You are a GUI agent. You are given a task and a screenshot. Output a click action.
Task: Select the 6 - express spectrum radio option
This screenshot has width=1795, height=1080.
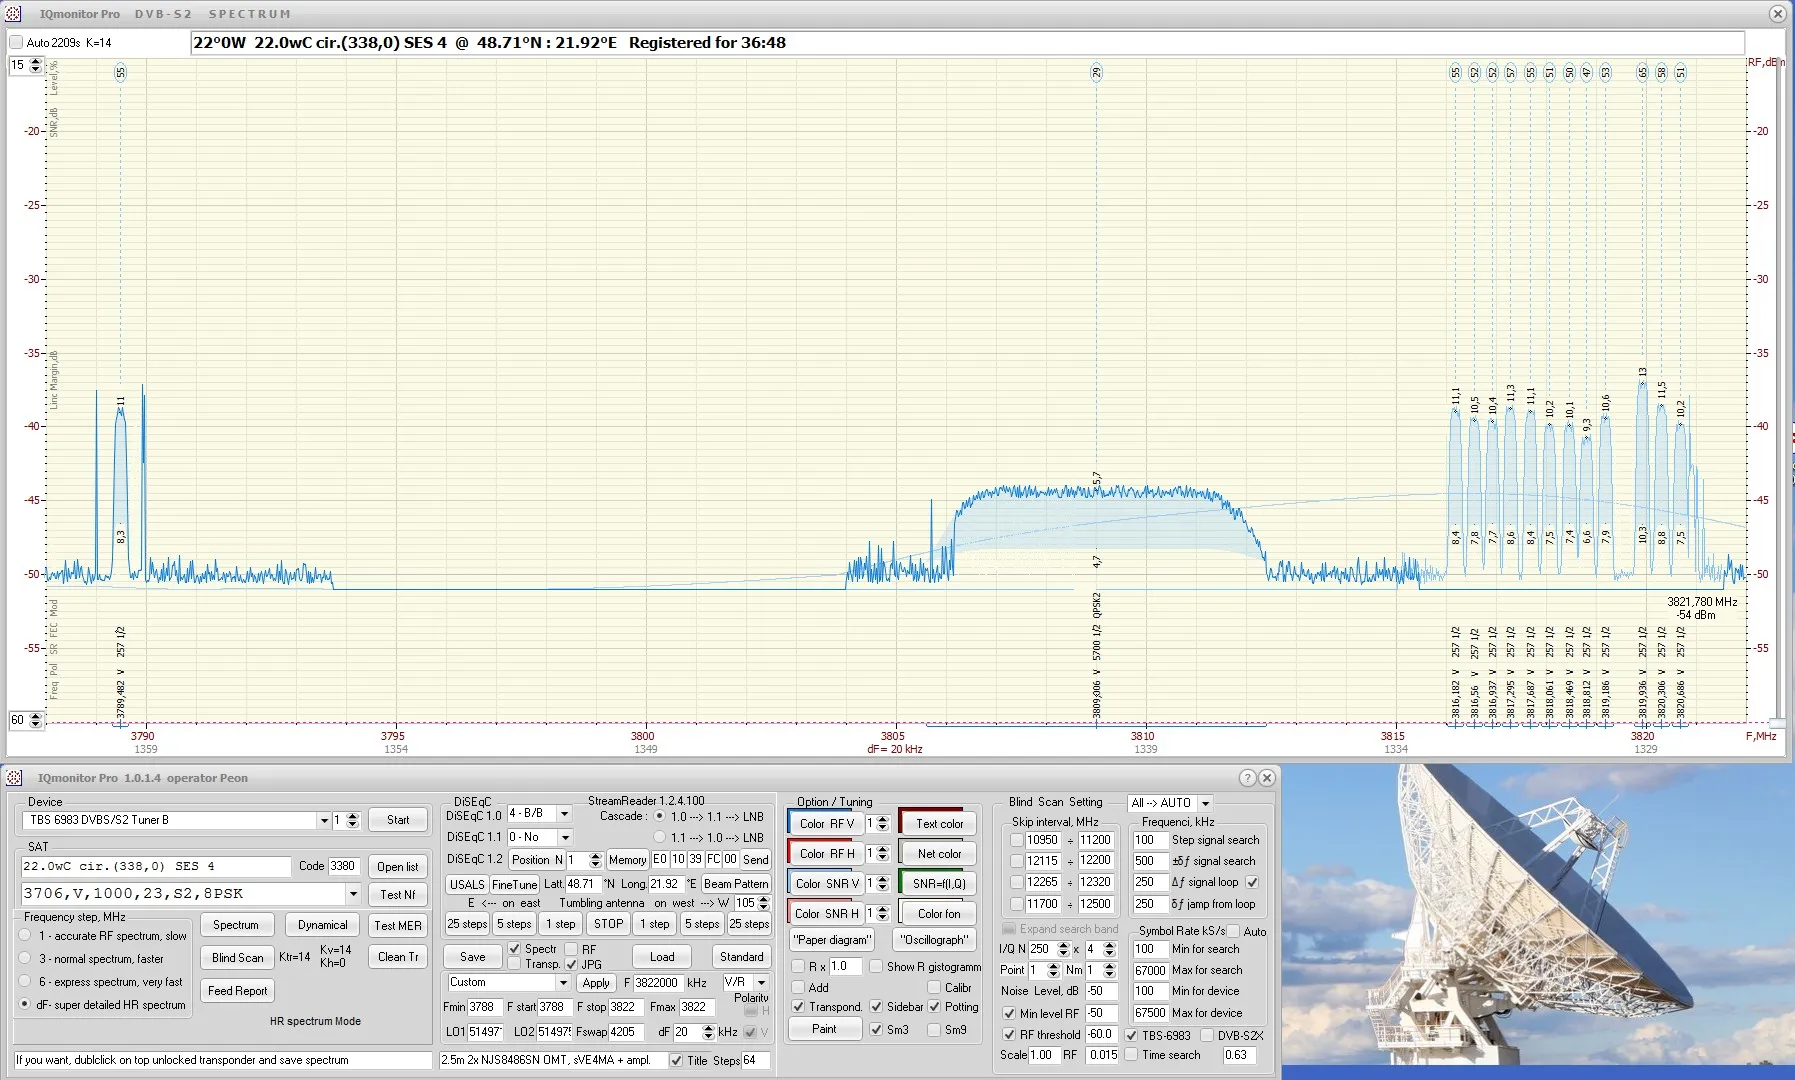click(25, 982)
